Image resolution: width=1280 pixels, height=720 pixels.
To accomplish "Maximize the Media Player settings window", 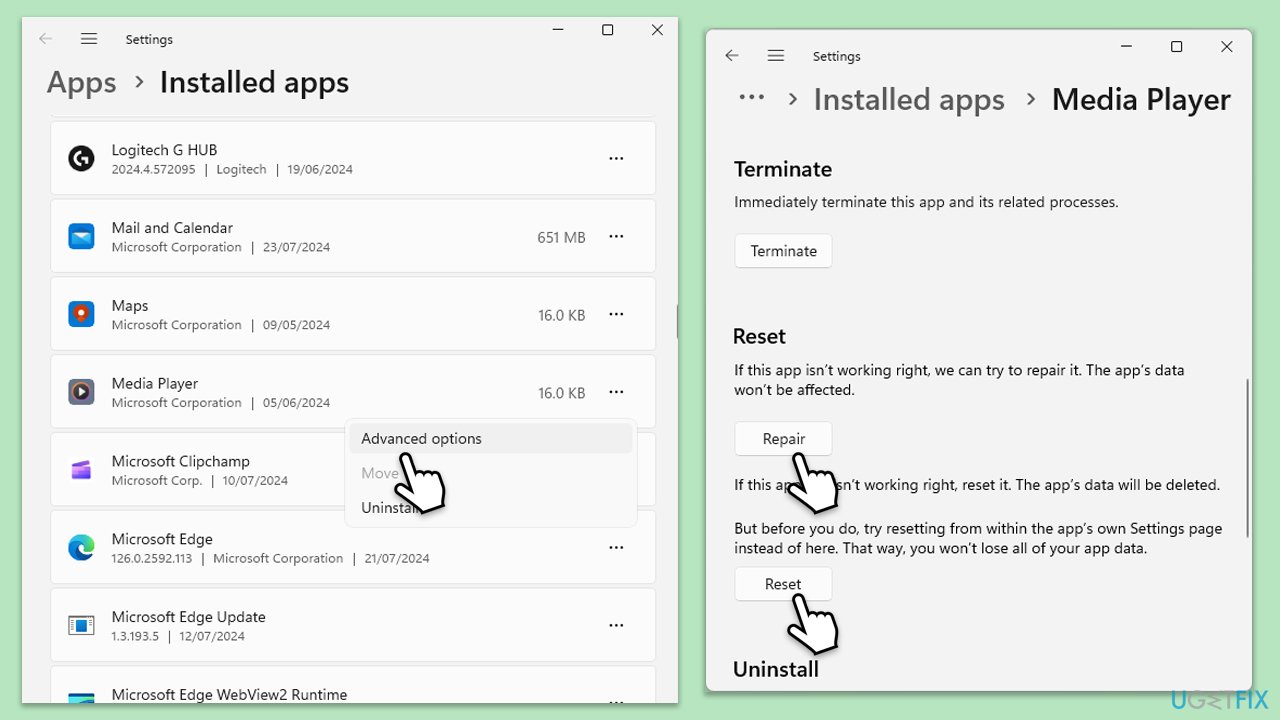I will (1176, 47).
